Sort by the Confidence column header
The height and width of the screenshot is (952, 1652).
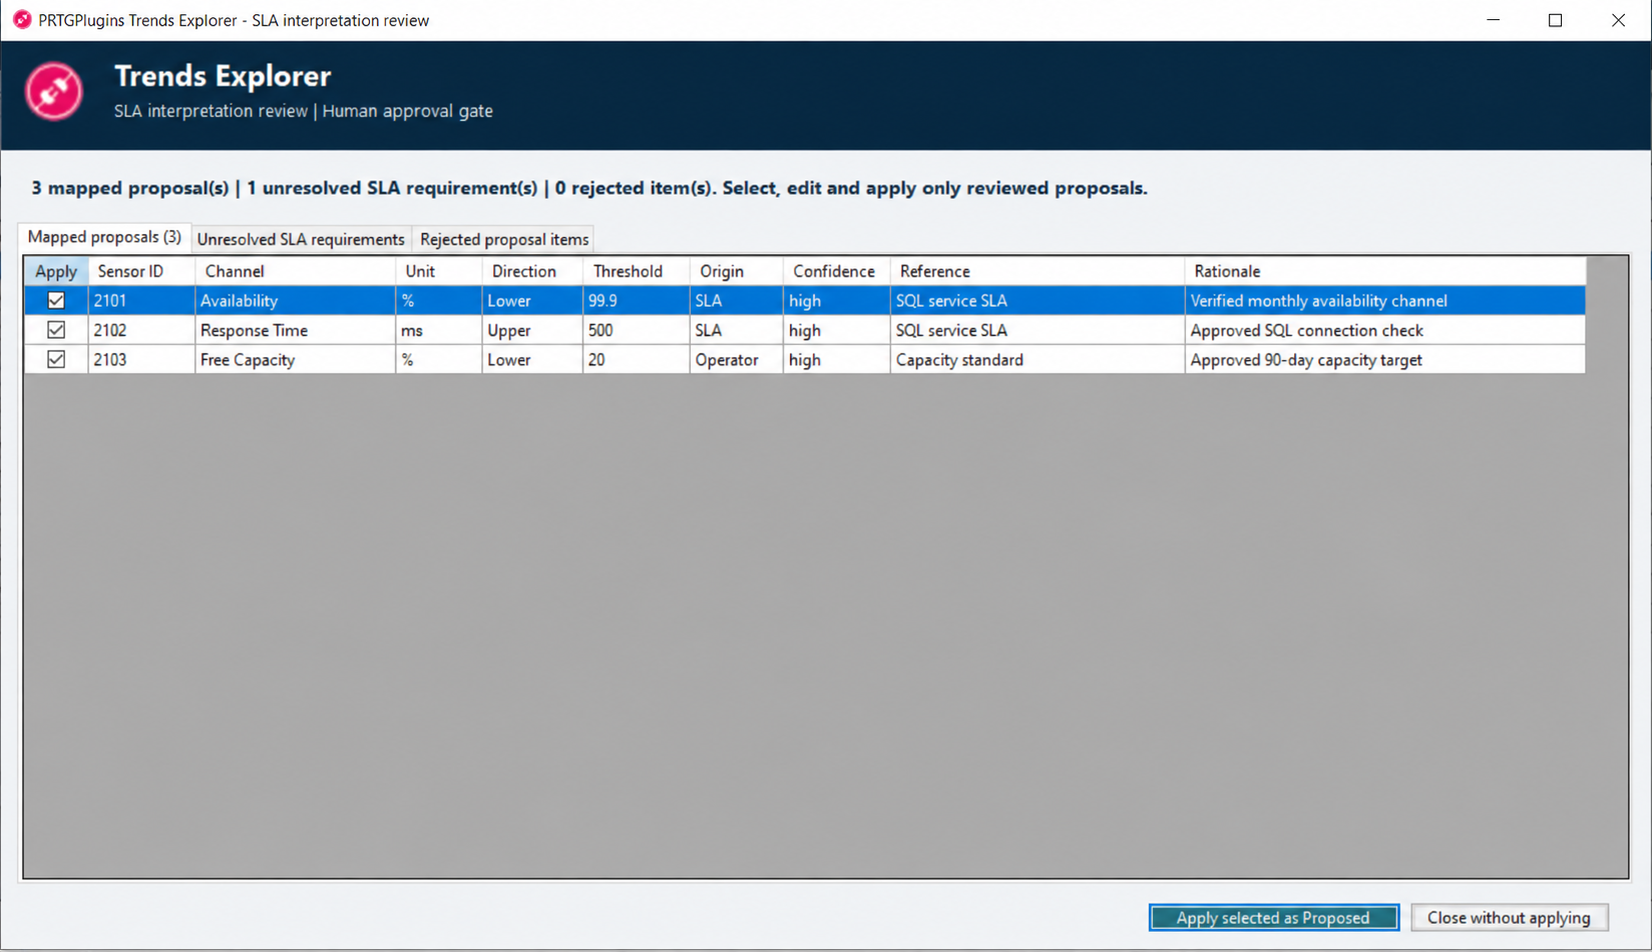[836, 271]
